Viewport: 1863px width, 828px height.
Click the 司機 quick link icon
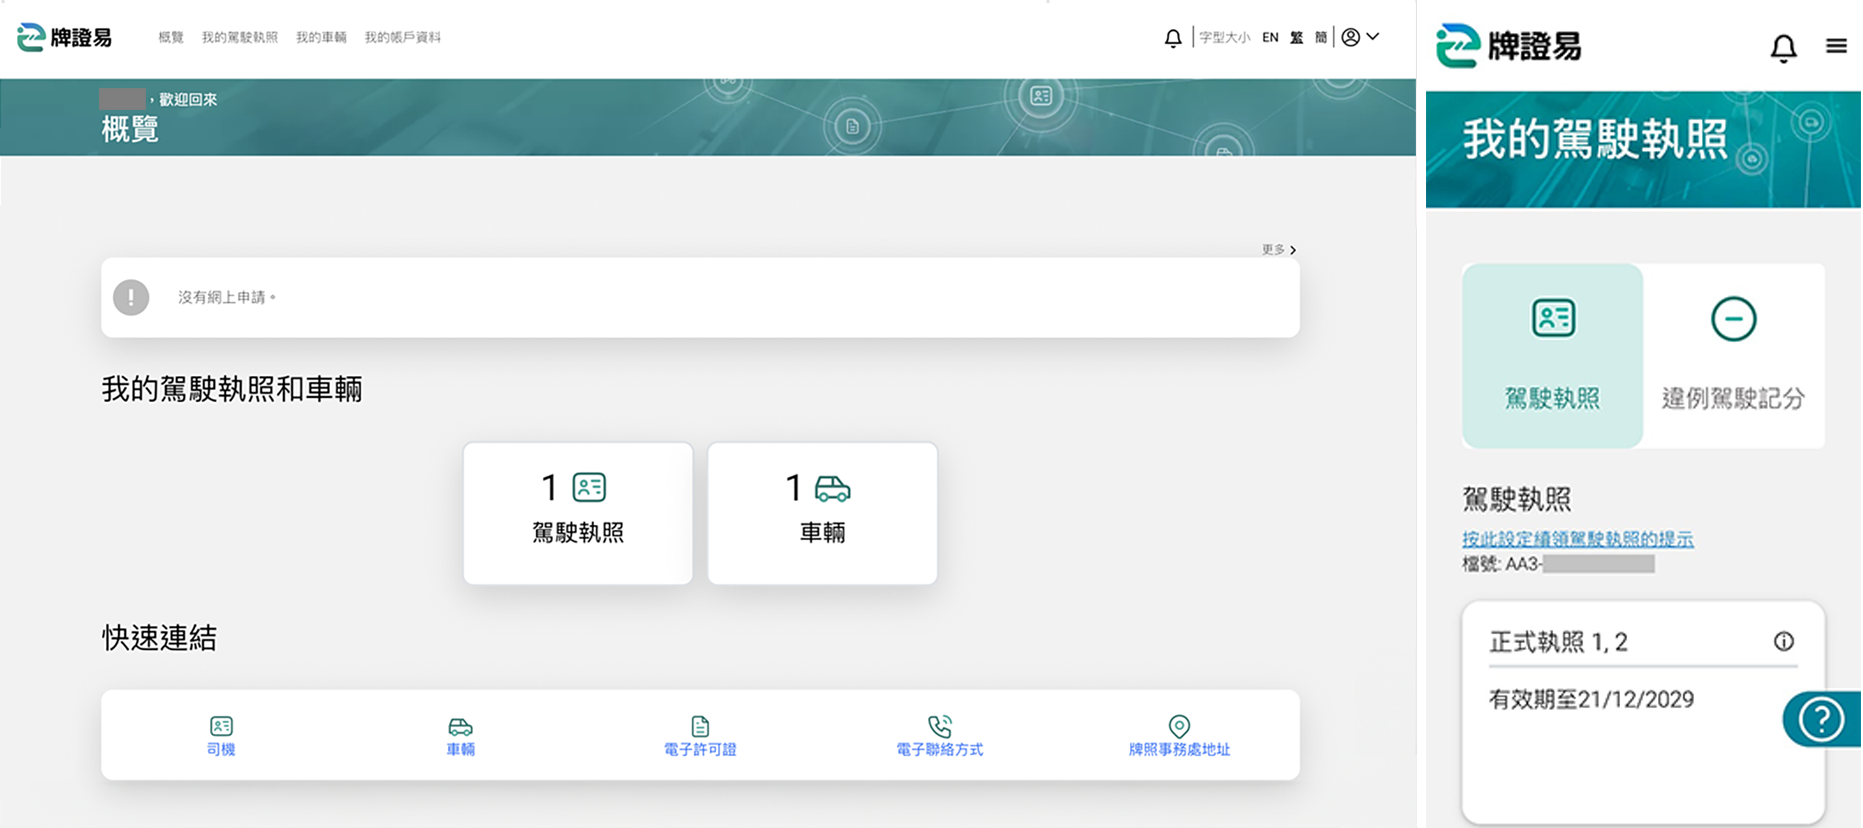[221, 725]
